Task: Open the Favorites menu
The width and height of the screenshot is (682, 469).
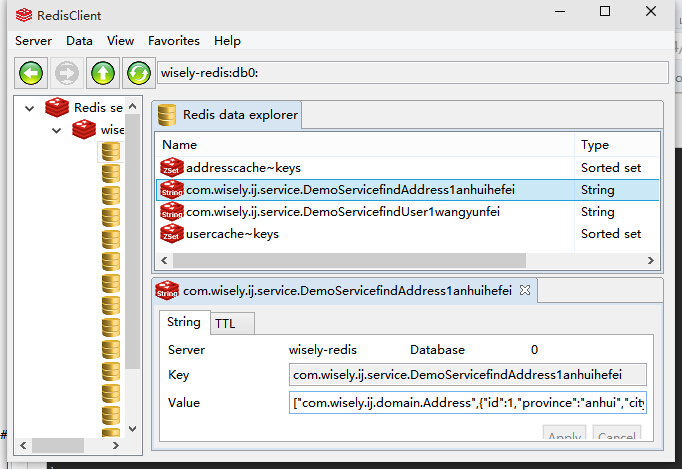Action: (x=174, y=41)
